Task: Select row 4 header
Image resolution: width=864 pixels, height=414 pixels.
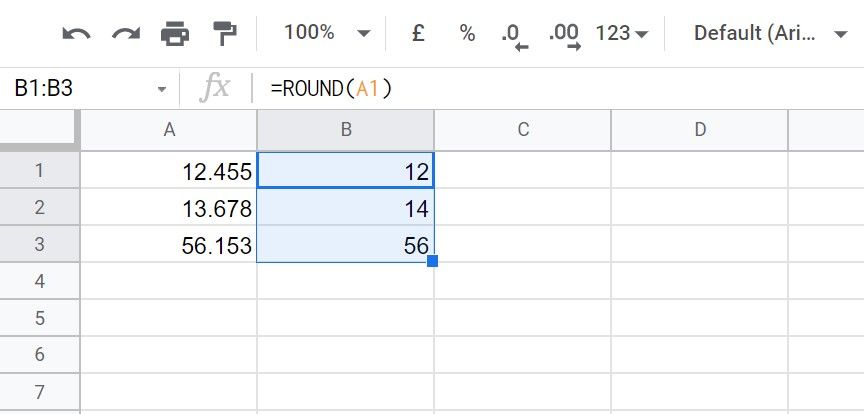Action: tap(40, 281)
